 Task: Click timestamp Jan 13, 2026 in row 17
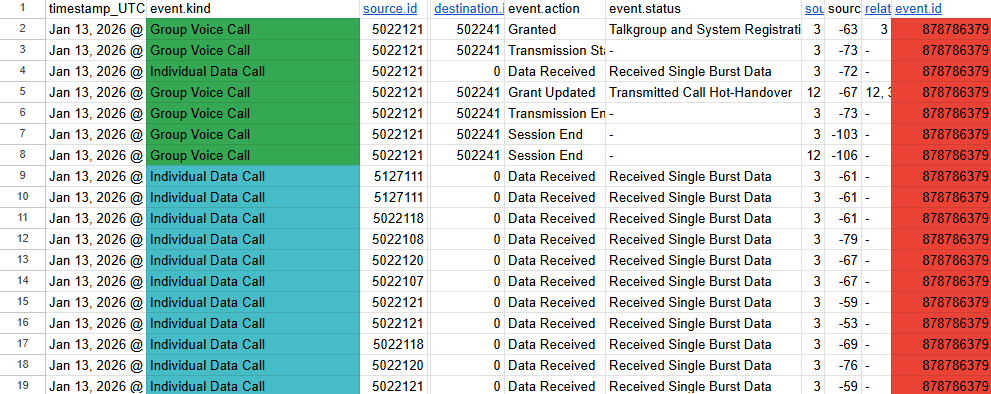pyautogui.click(x=95, y=345)
